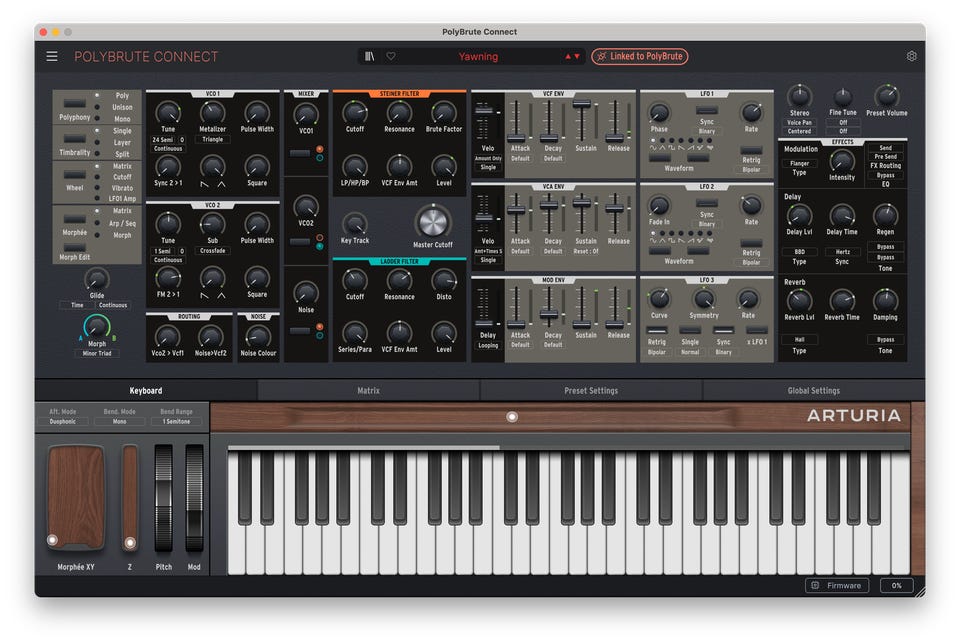The width and height of the screenshot is (960, 643).
Task: Open the Reverb Type 'Hall' selector
Action: [799, 339]
